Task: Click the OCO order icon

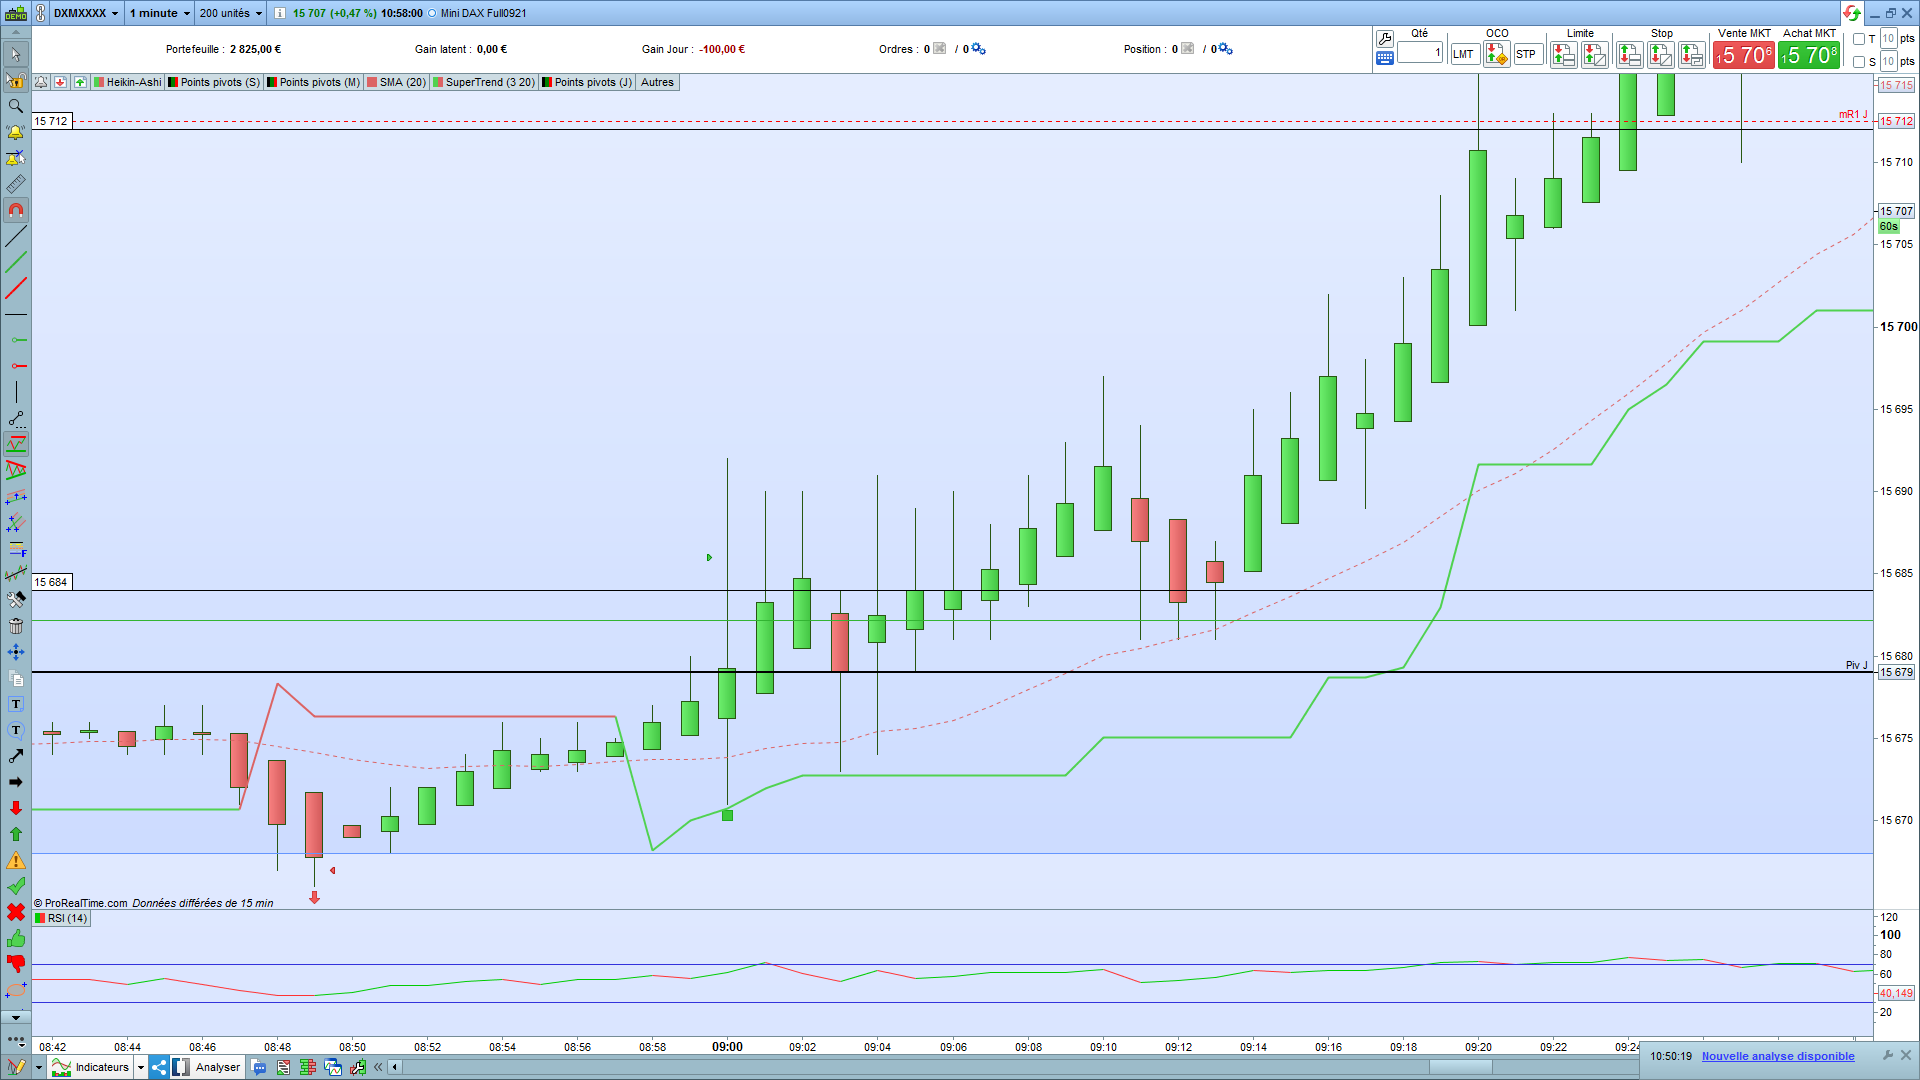Action: (x=1496, y=55)
